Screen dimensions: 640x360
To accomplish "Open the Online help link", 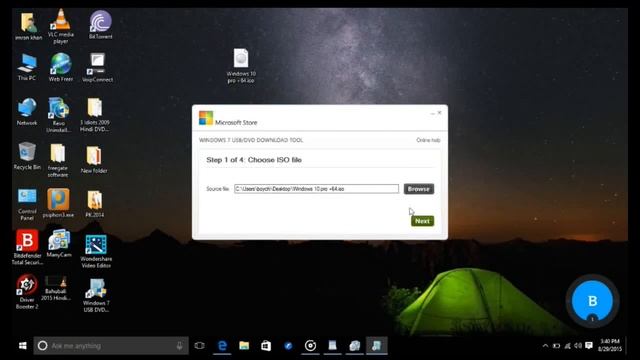I will [x=428, y=140].
